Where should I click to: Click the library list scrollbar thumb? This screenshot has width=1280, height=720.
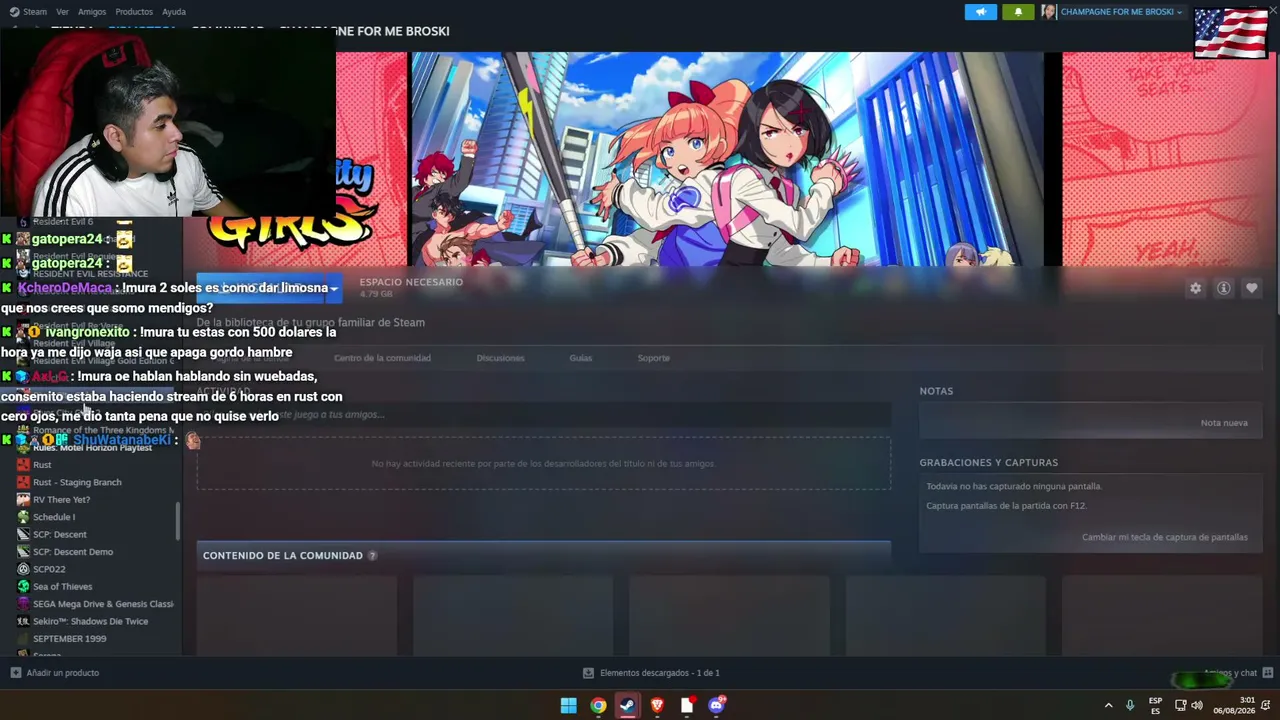click(x=178, y=519)
